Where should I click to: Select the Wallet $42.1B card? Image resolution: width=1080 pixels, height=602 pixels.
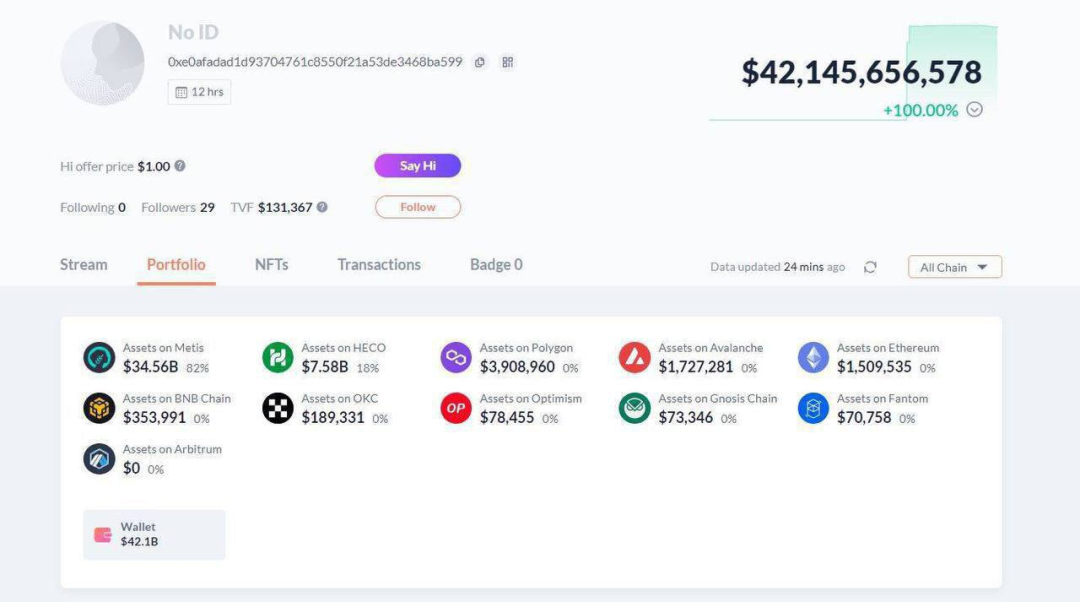point(154,535)
